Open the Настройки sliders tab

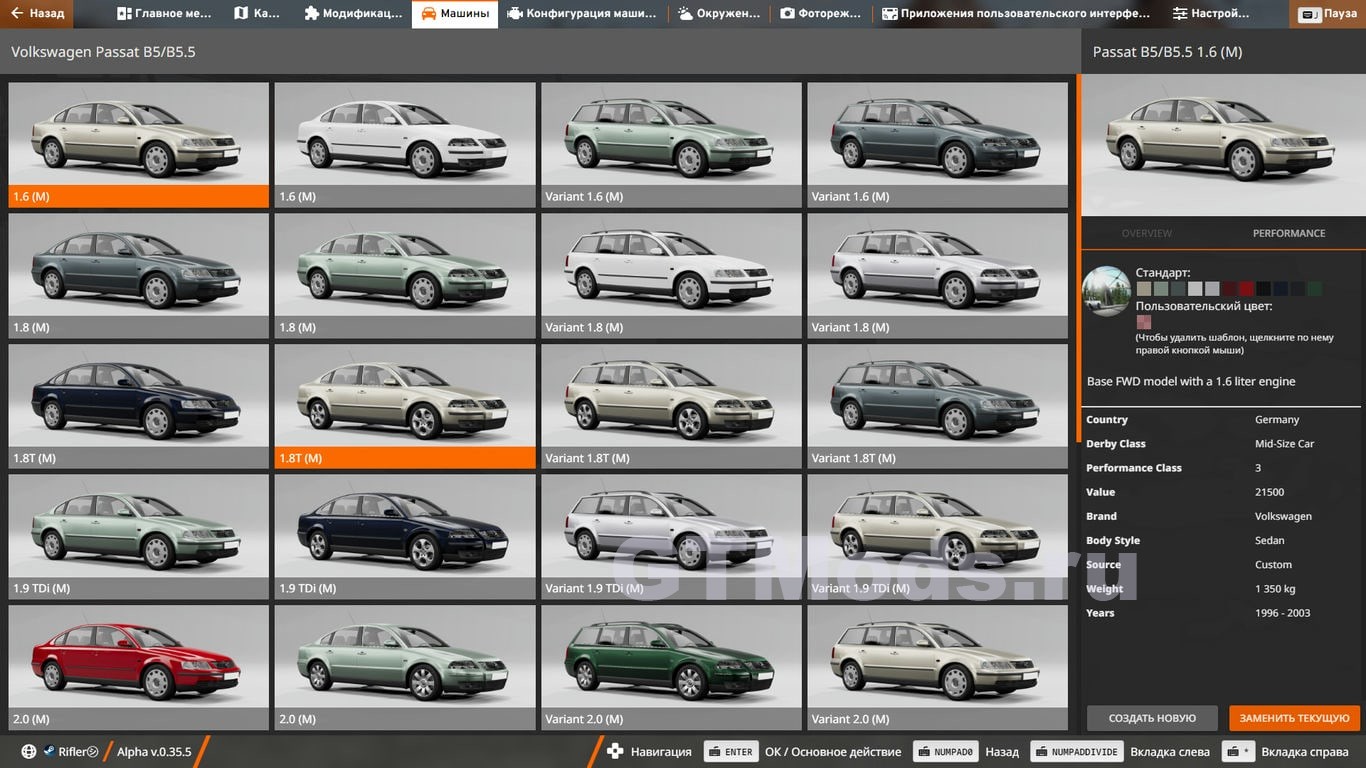(x=1212, y=14)
